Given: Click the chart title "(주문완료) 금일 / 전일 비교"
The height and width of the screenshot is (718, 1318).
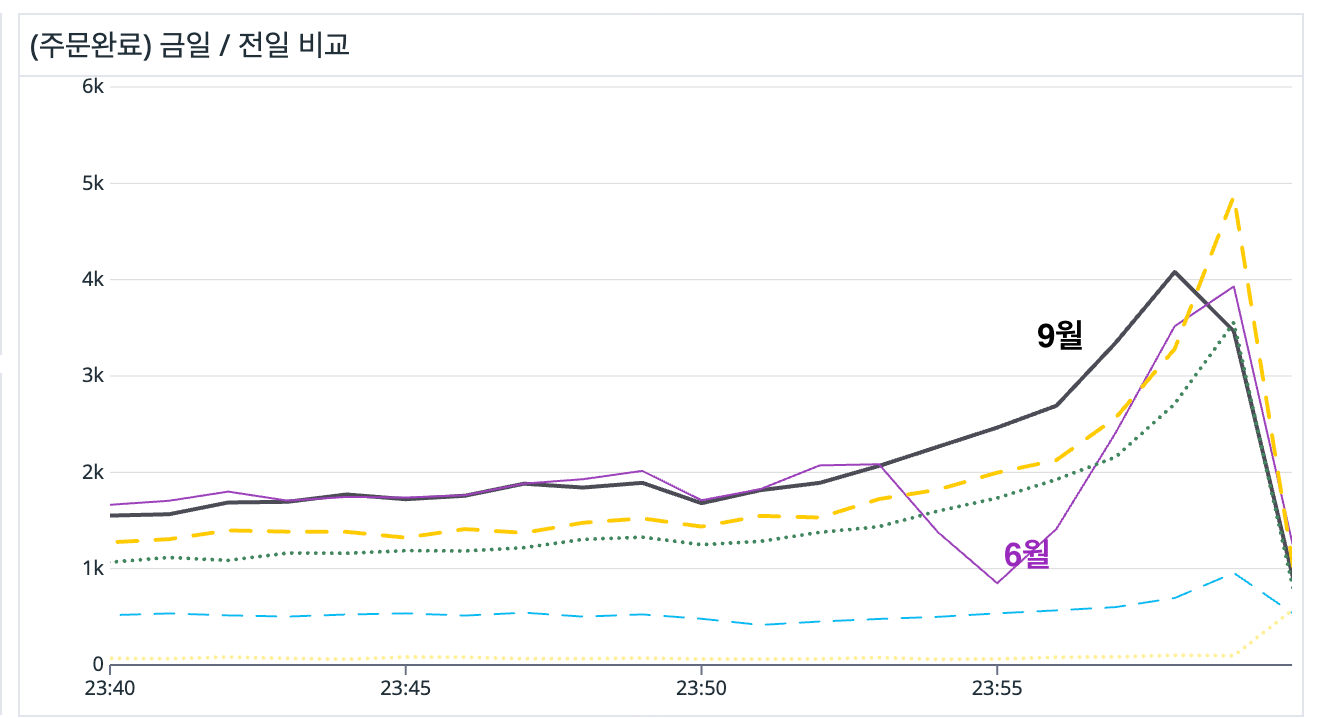Looking at the screenshot, I should click(x=190, y=46).
